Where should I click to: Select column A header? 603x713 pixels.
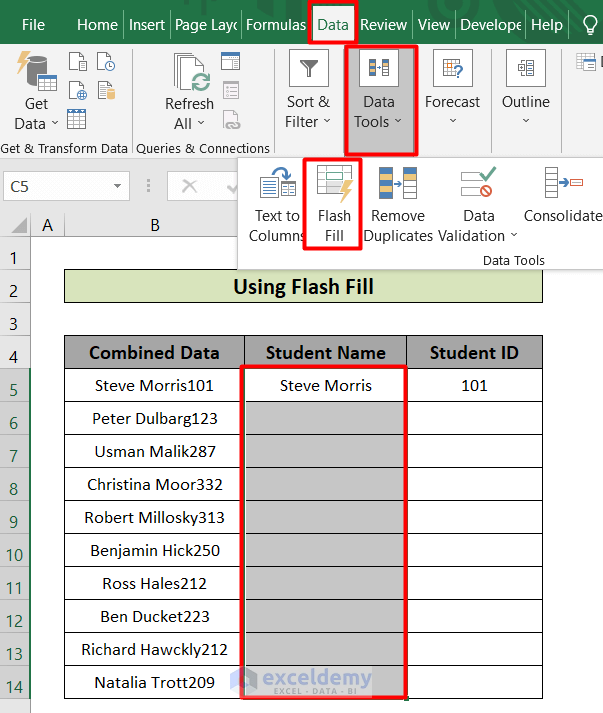[x=47, y=225]
